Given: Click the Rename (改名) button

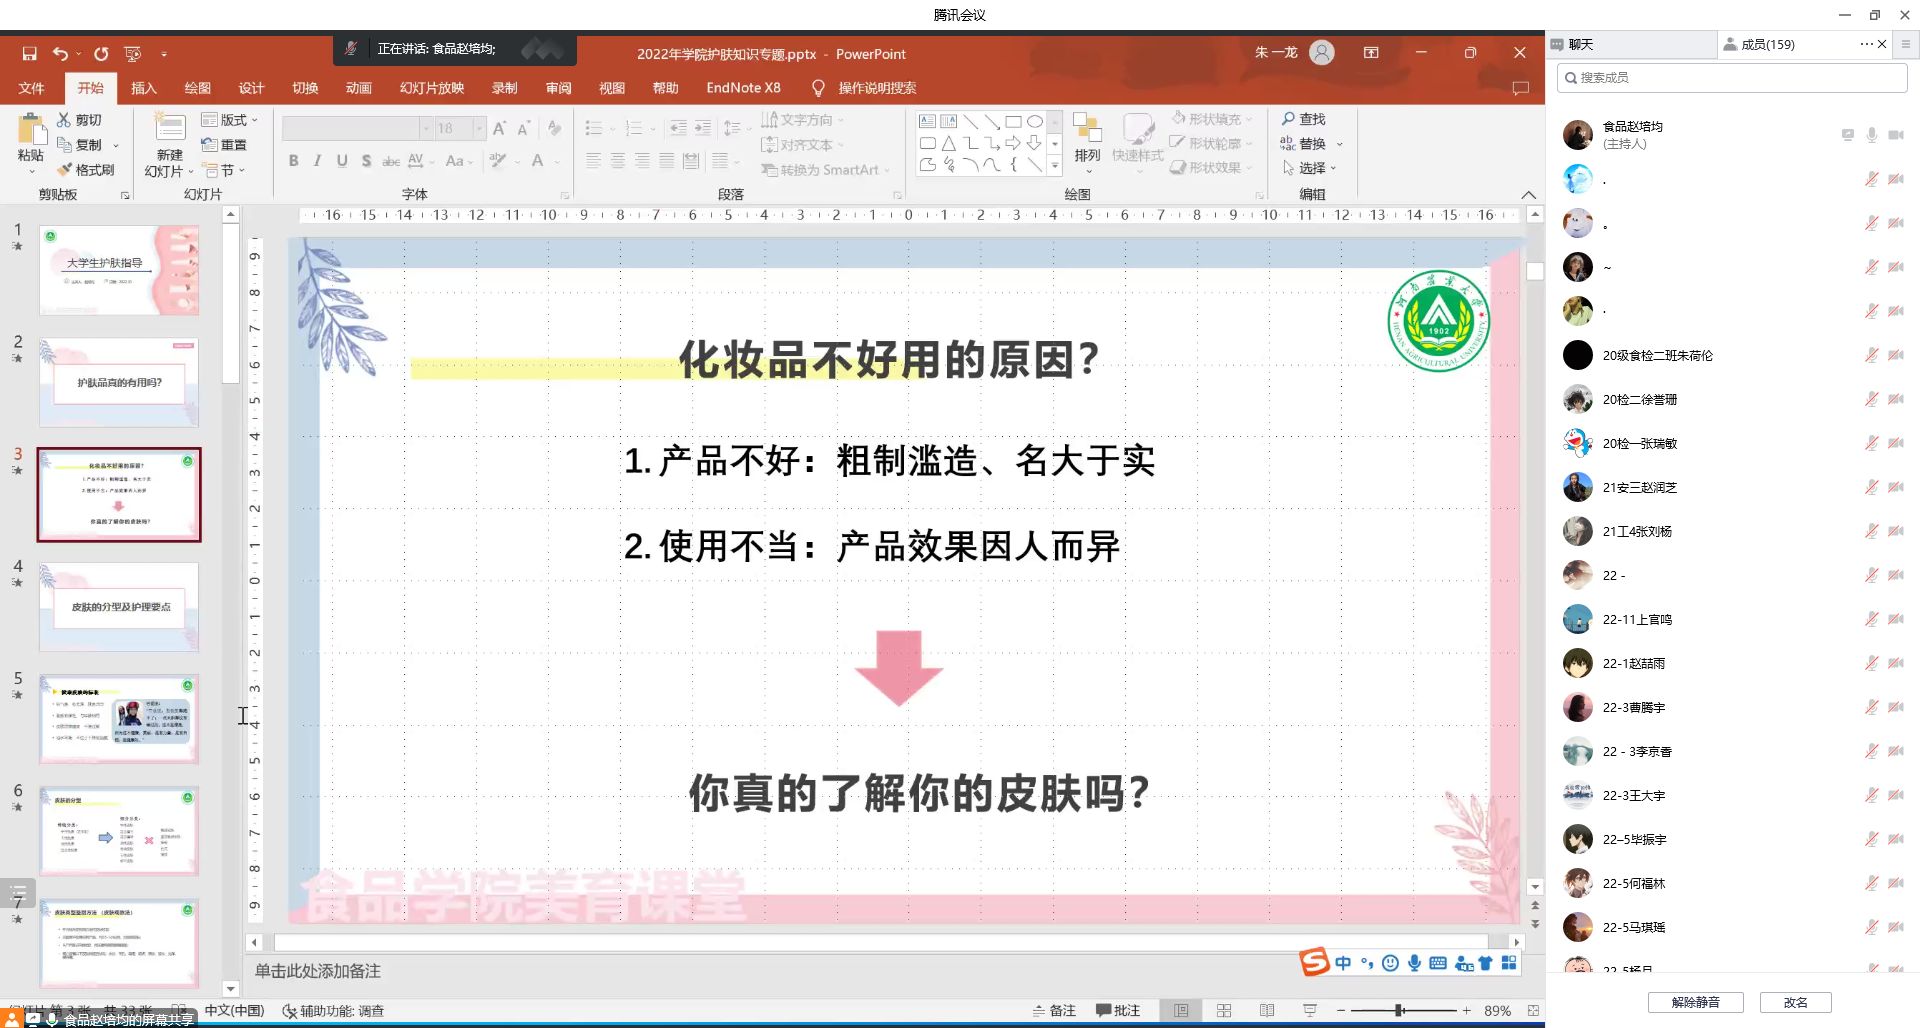Looking at the screenshot, I should (x=1795, y=1002).
